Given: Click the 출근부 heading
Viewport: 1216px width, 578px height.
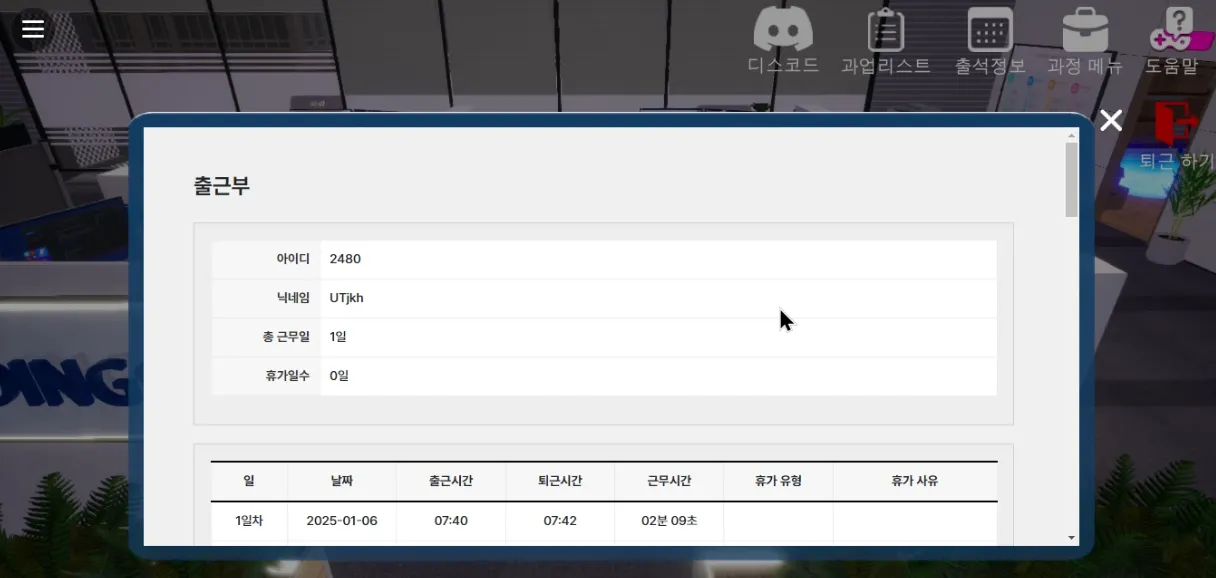Looking at the screenshot, I should coord(222,186).
